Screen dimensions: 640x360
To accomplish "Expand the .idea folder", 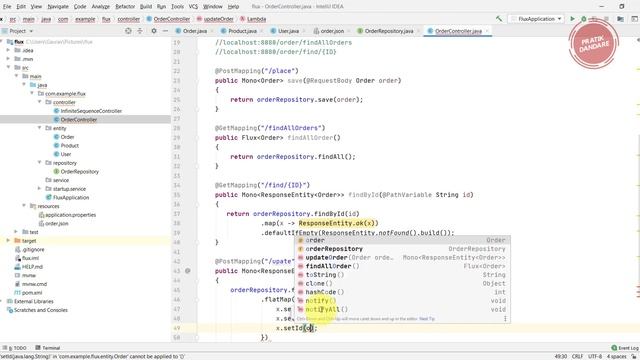I will pos(8,50).
